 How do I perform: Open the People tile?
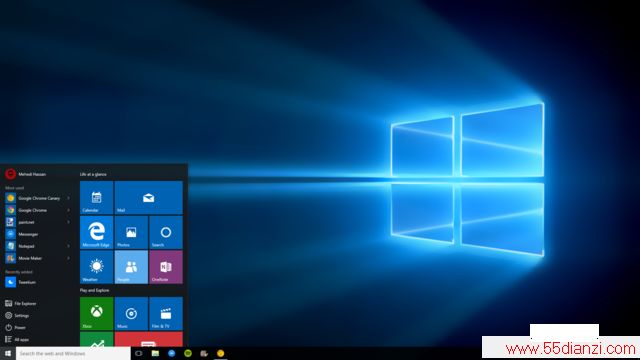click(131, 267)
